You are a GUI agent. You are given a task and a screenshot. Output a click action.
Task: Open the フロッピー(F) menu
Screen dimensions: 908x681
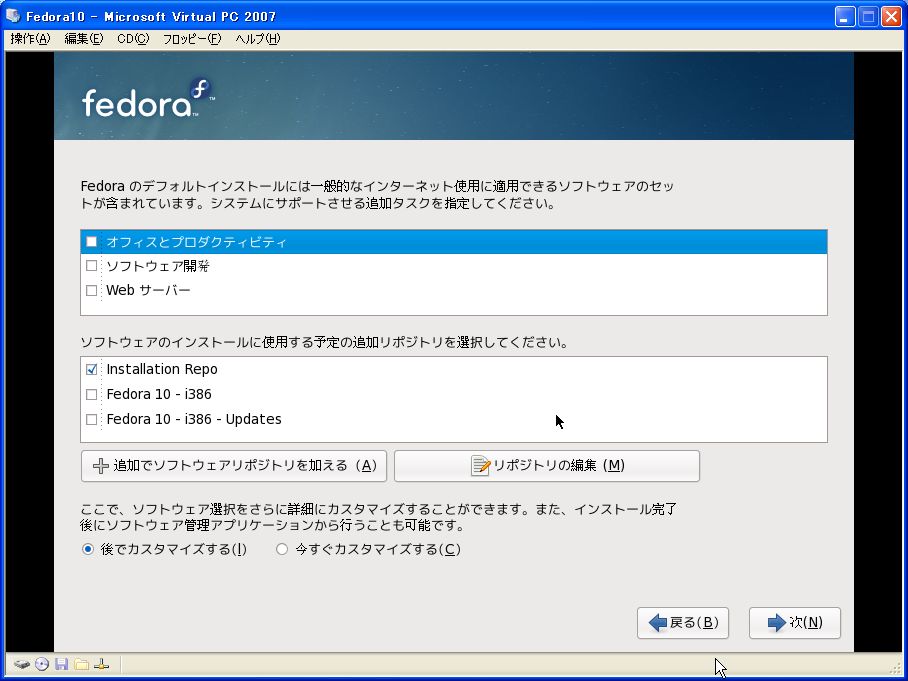[192, 39]
